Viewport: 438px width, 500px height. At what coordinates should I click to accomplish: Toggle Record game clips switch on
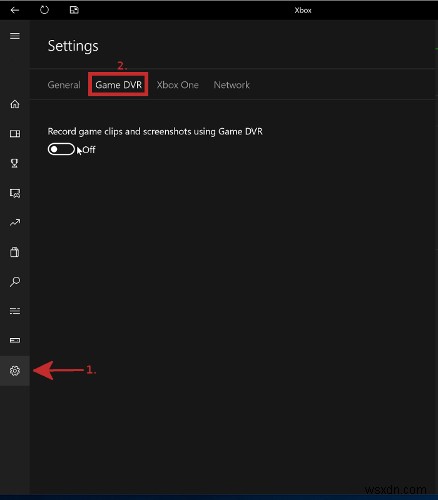(61, 149)
